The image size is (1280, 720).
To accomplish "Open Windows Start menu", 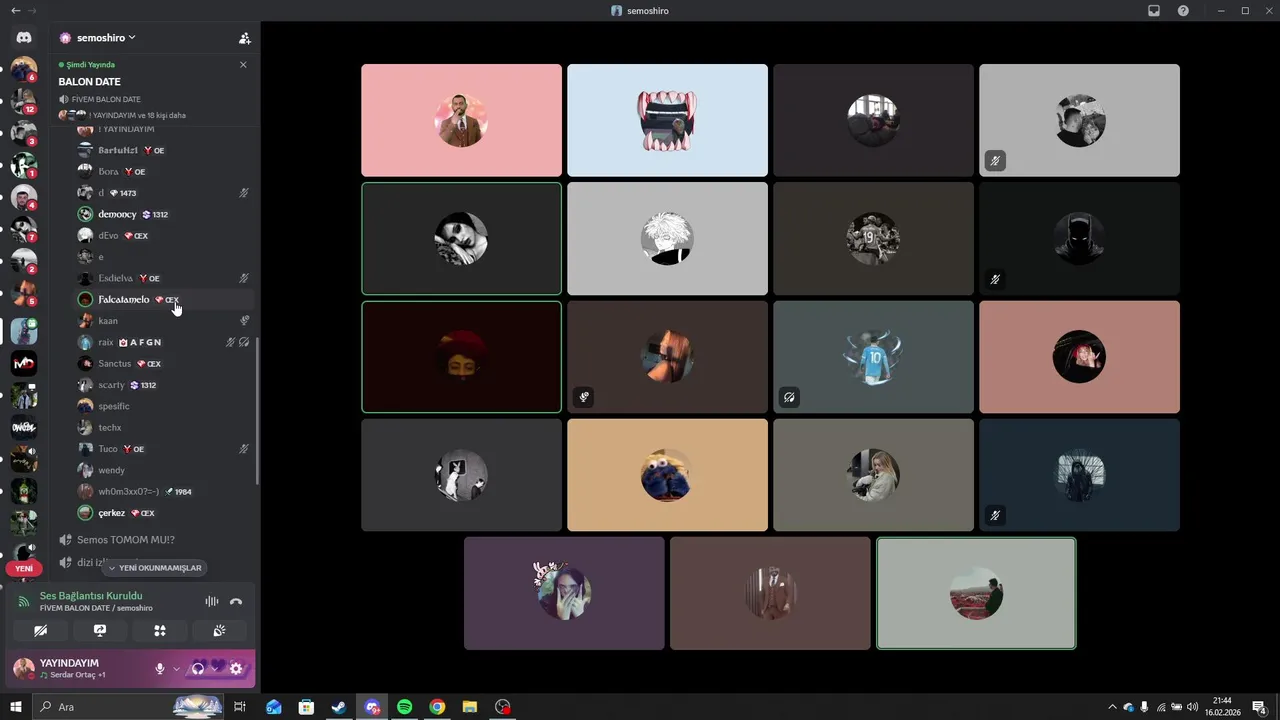I will [x=16, y=707].
